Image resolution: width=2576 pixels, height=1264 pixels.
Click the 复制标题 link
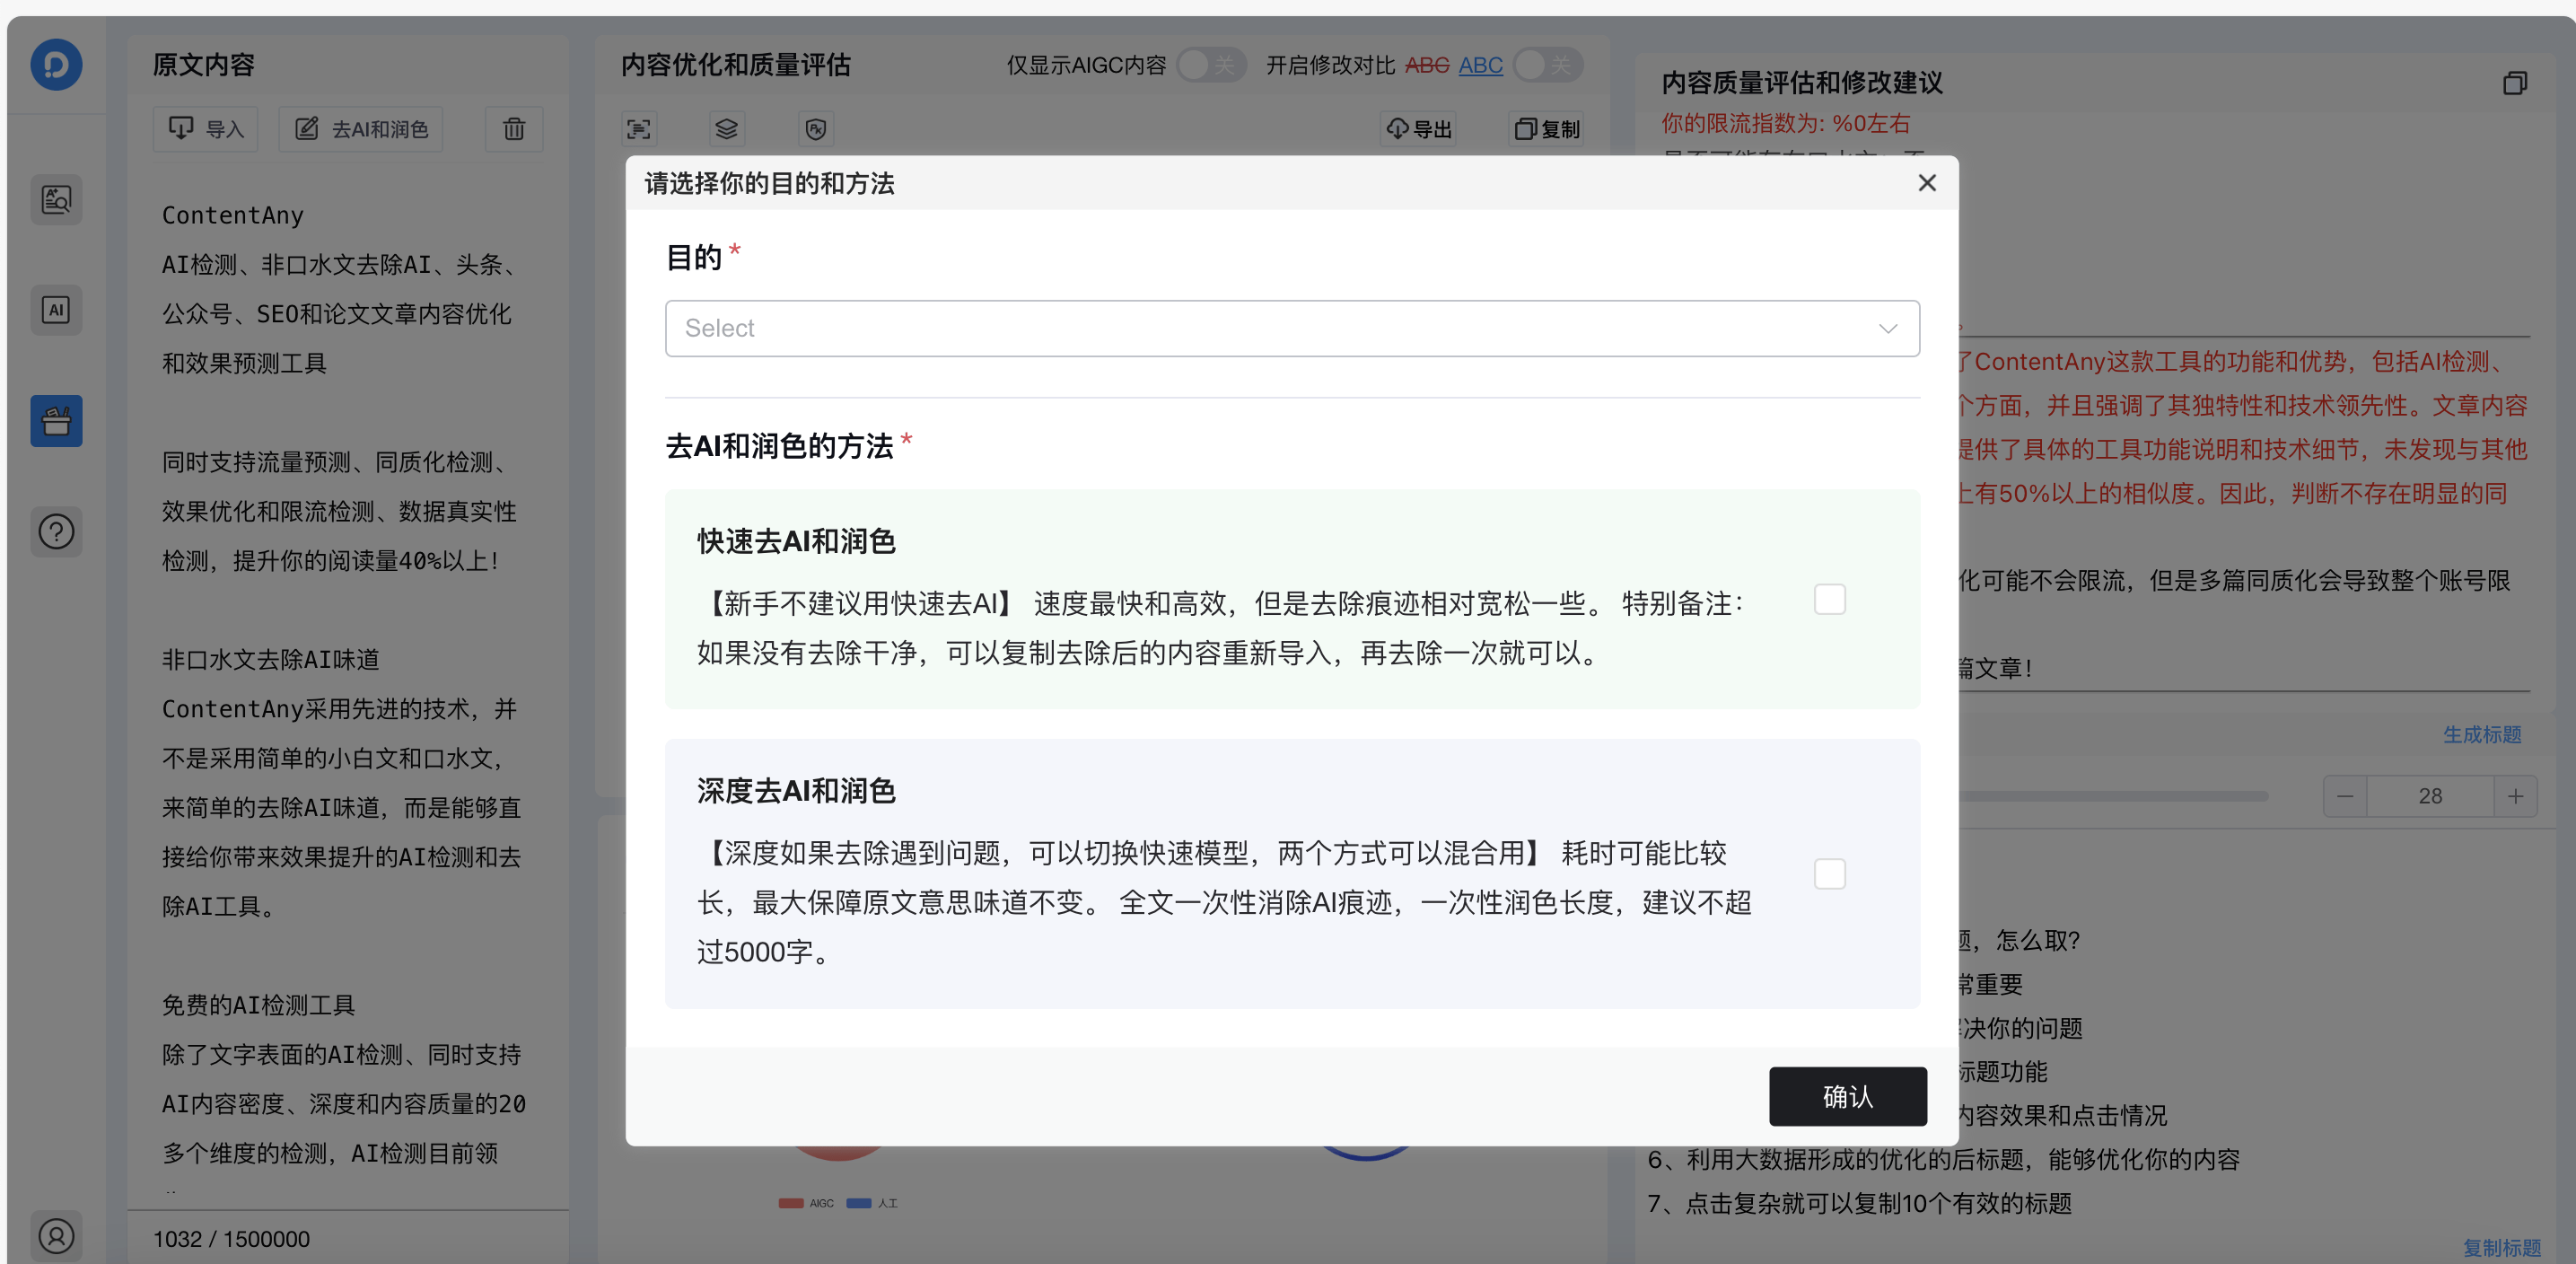tap(2501, 1248)
